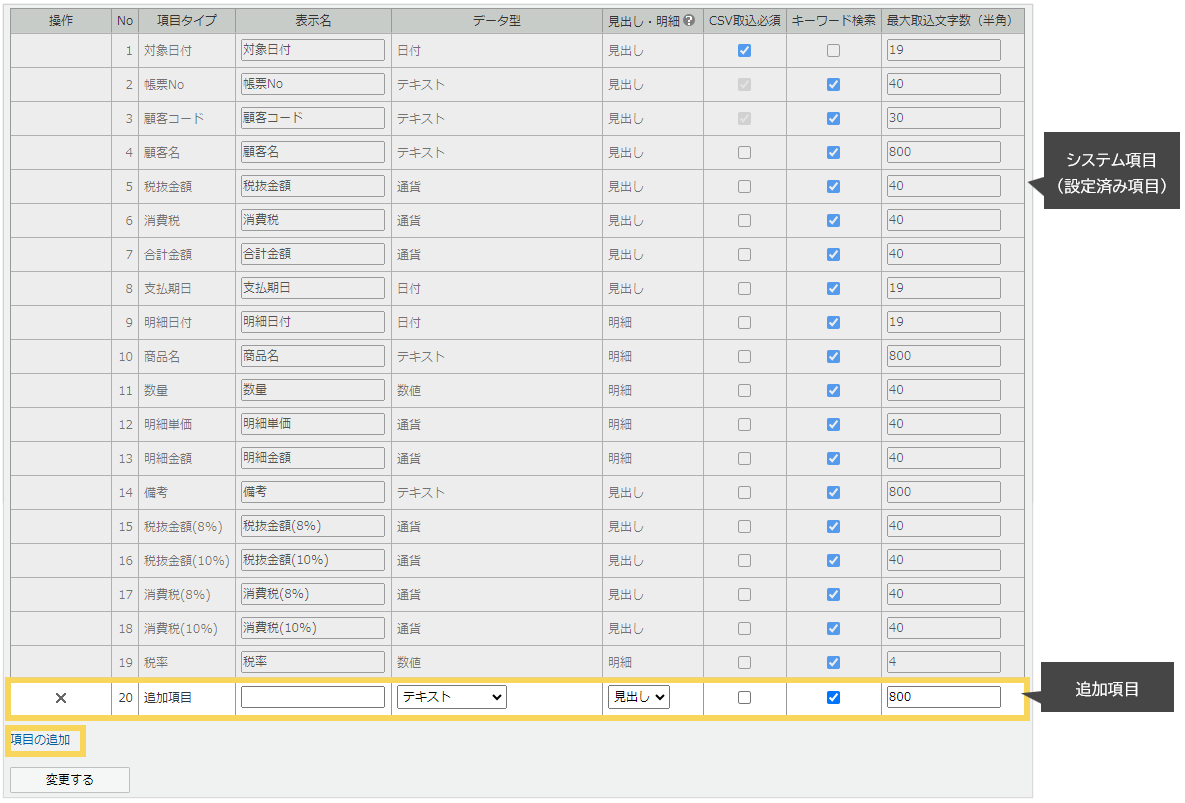
Task: Click the X delete icon on row 20
Action: coord(61,698)
